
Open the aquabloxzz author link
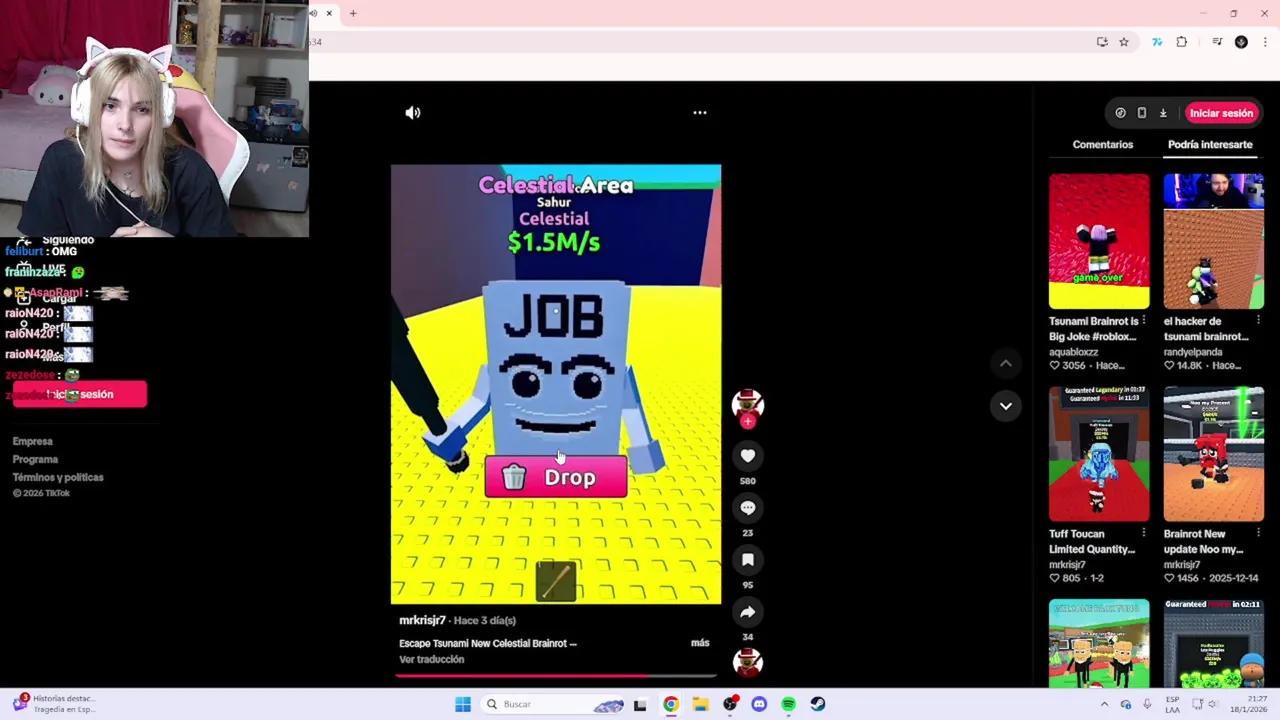pos(1073,352)
